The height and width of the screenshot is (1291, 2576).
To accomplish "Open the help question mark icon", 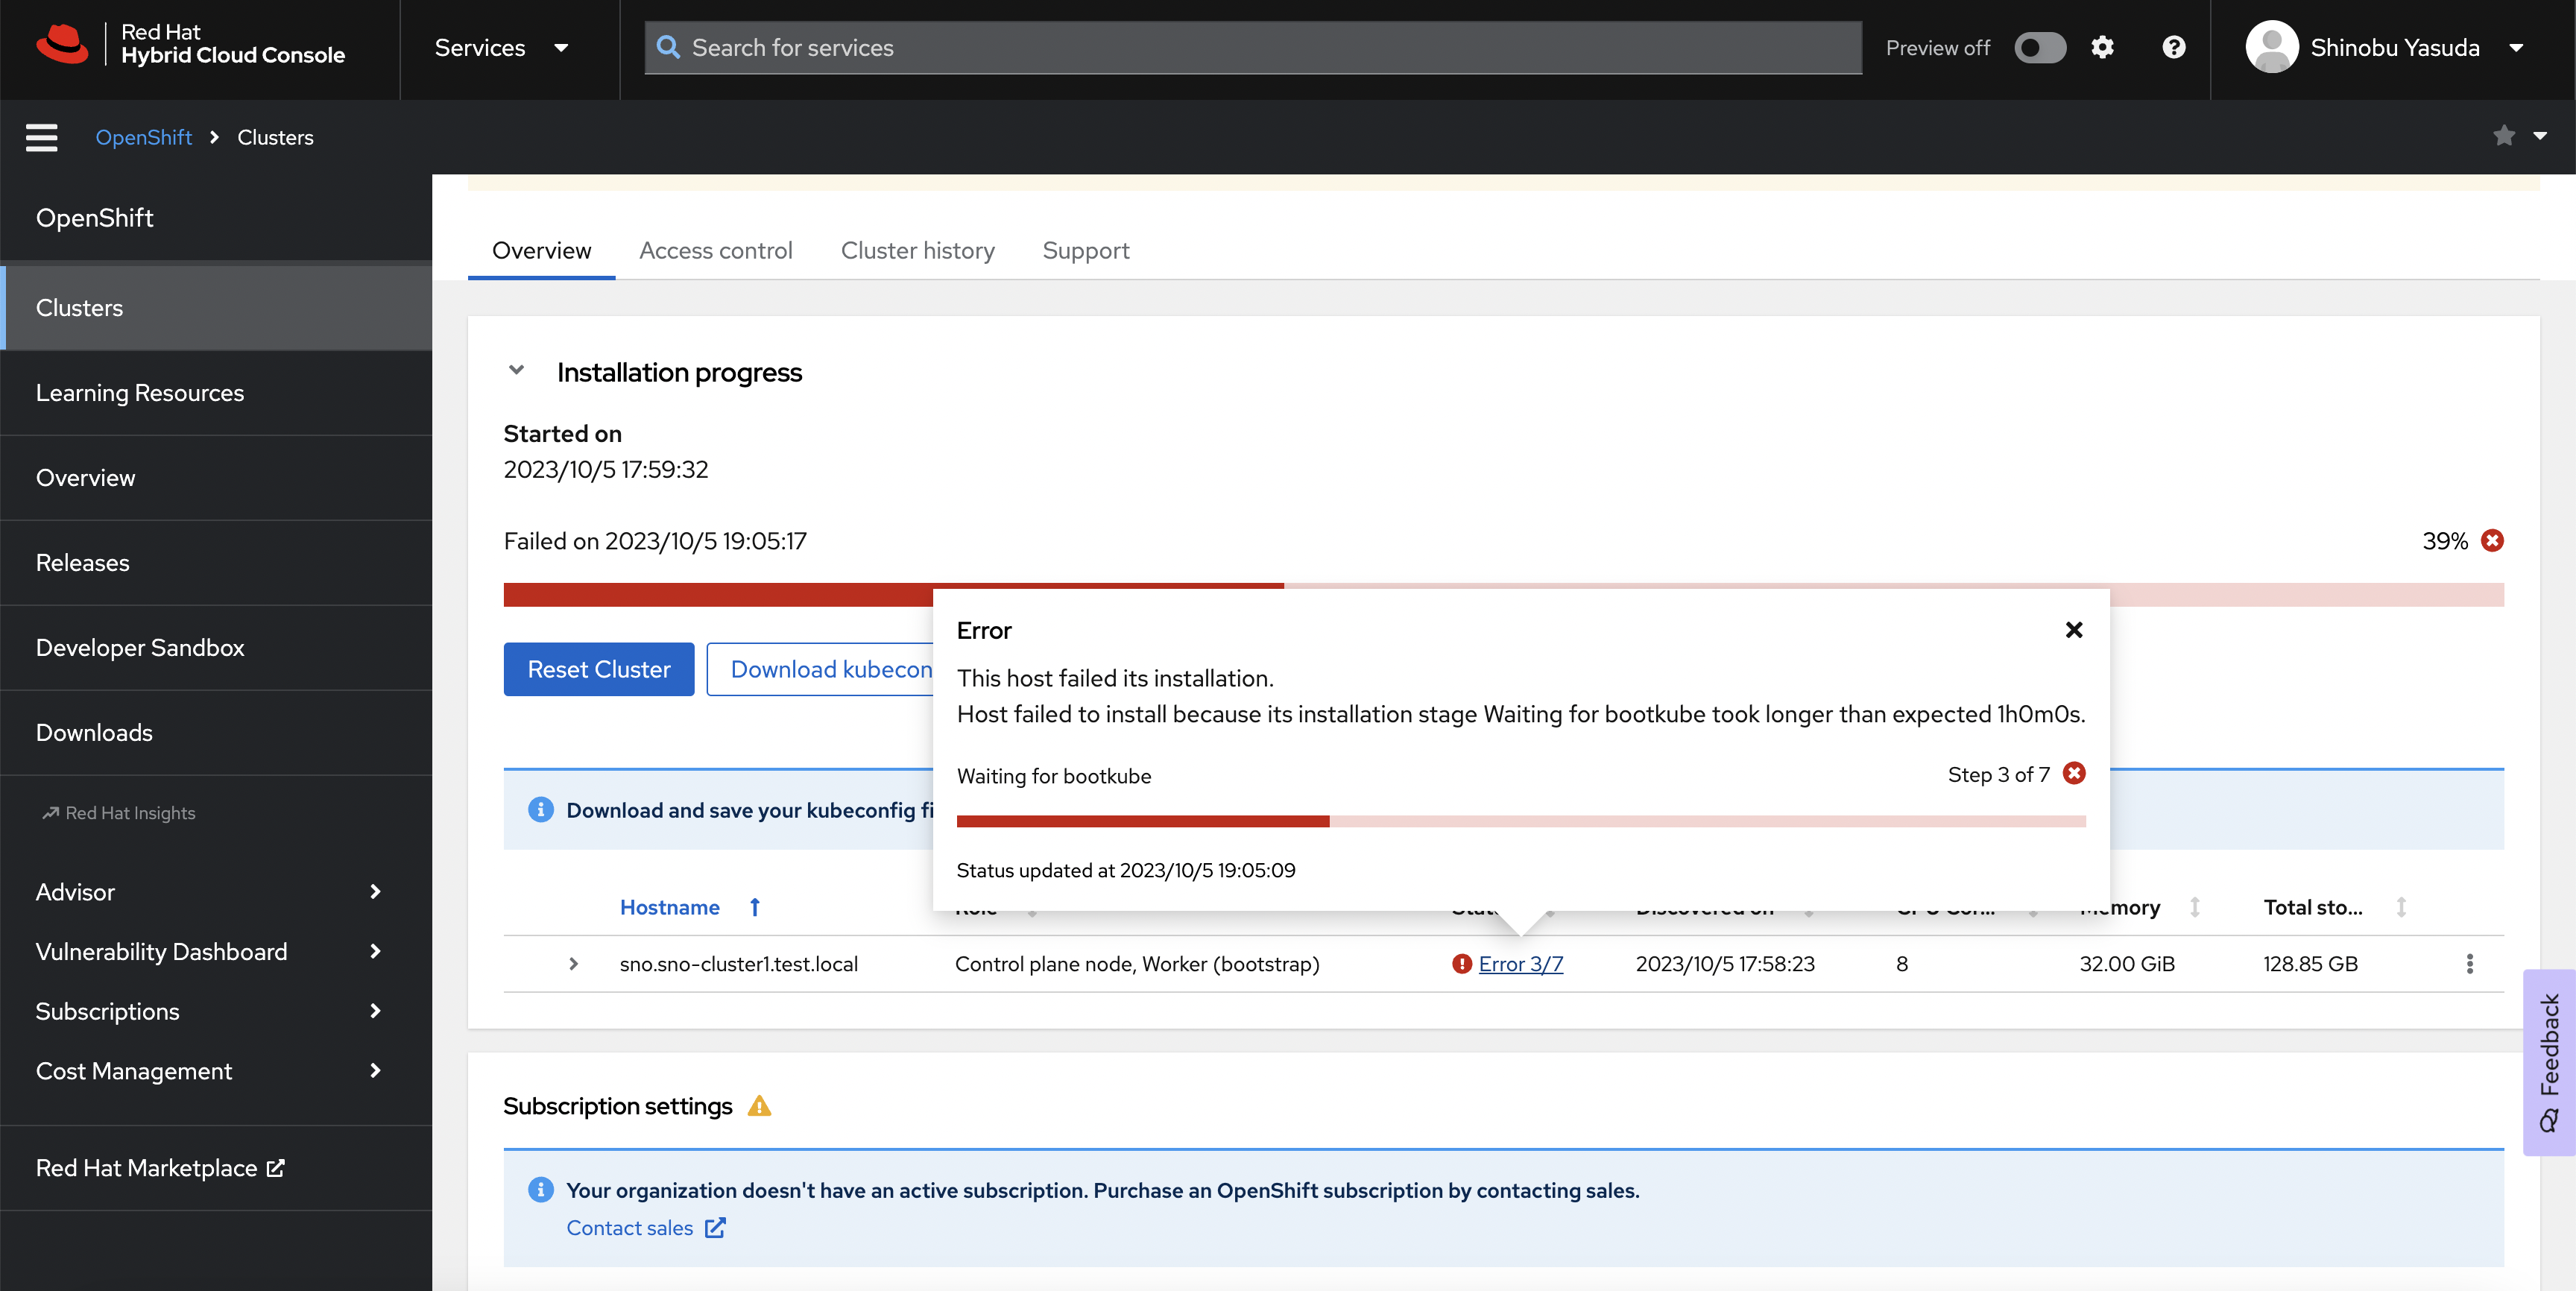I will (2173, 47).
